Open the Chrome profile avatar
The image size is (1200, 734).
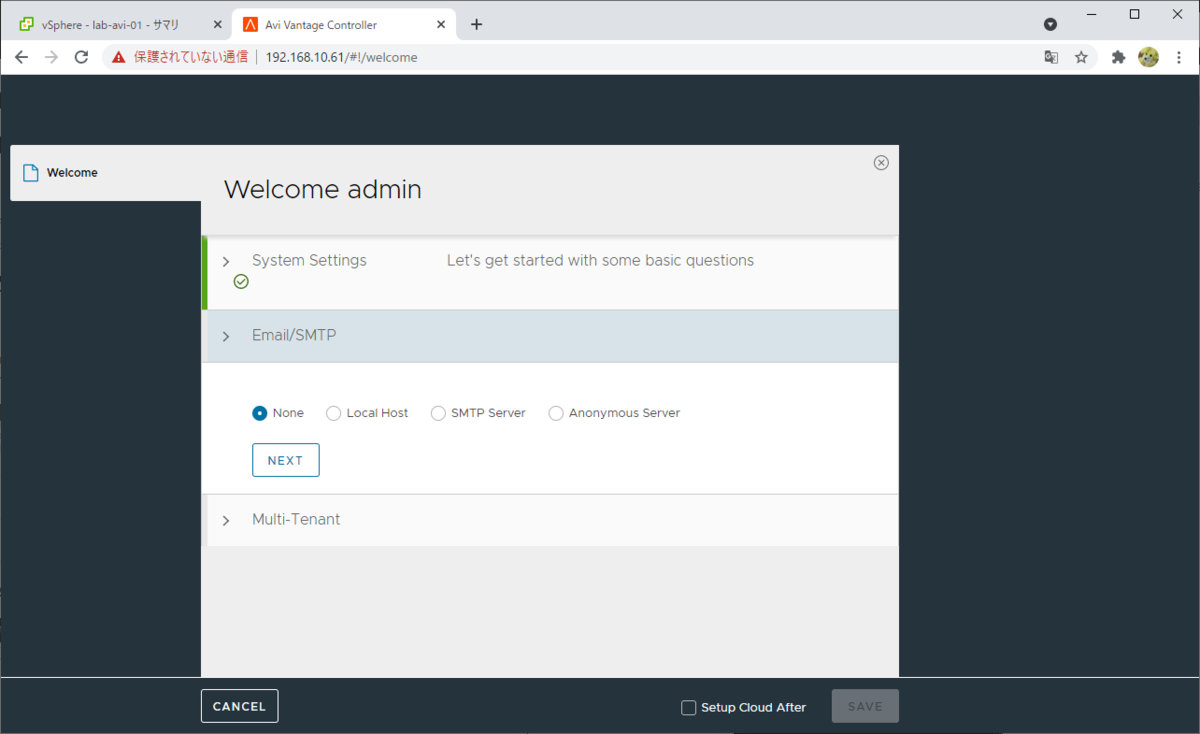click(x=1148, y=57)
